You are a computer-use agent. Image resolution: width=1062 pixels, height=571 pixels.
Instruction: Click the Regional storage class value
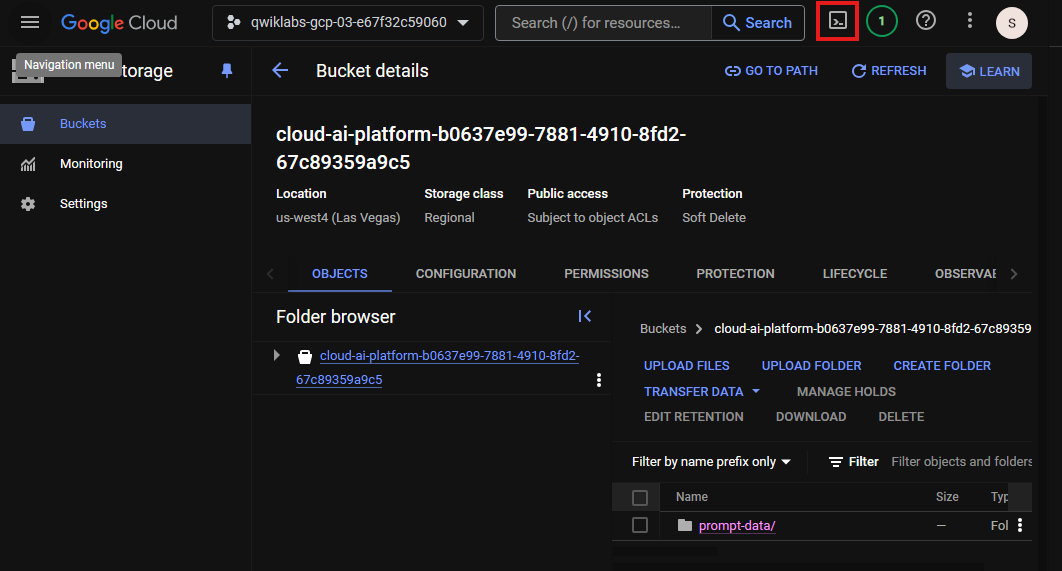coord(449,217)
